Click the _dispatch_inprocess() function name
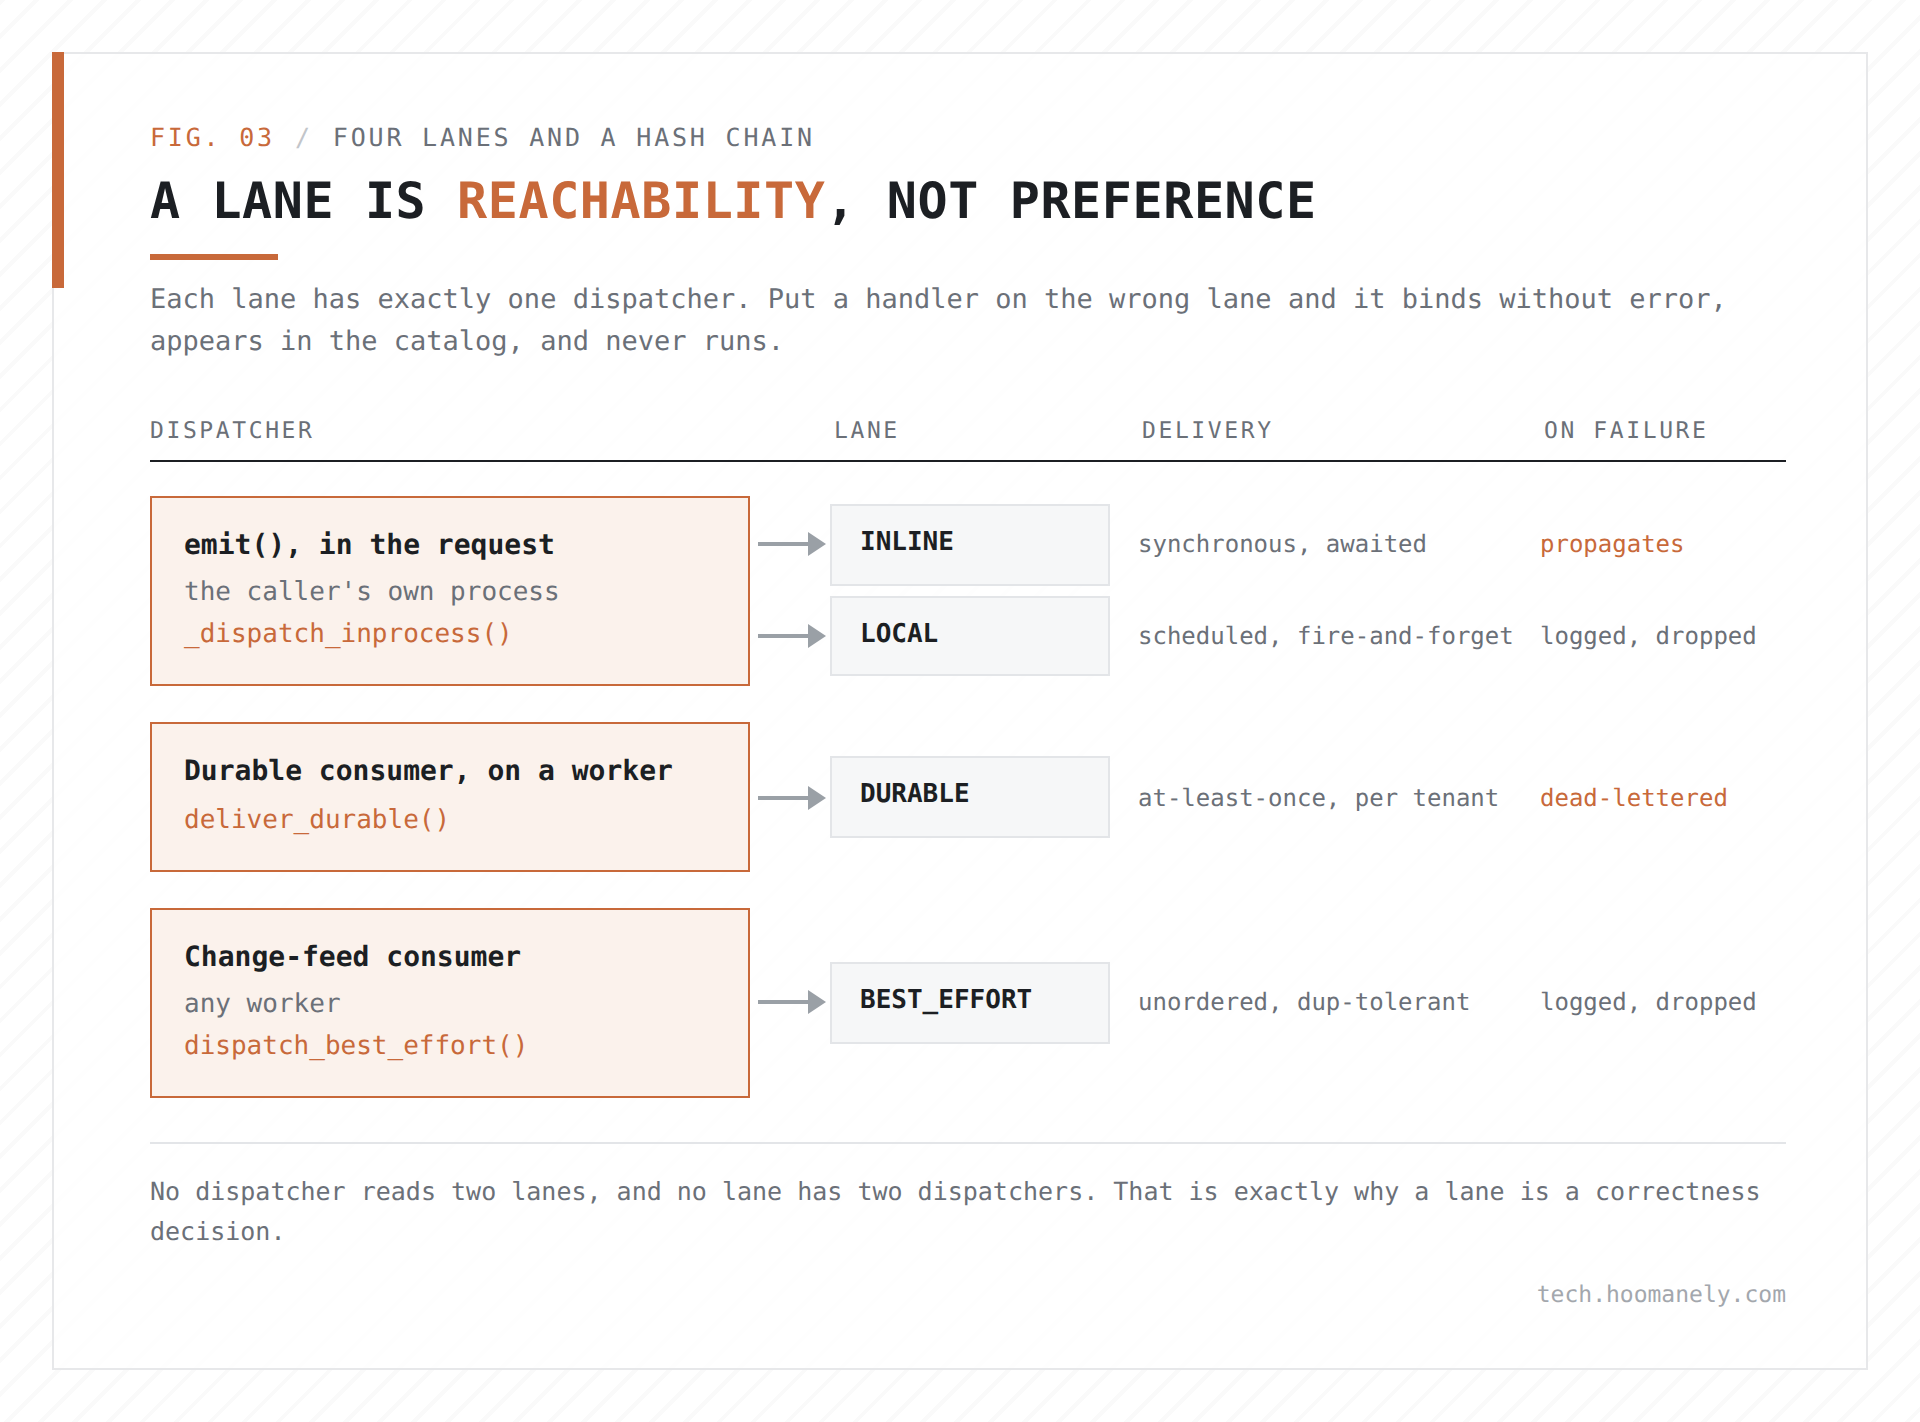This screenshot has height=1422, width=1920. click(347, 634)
